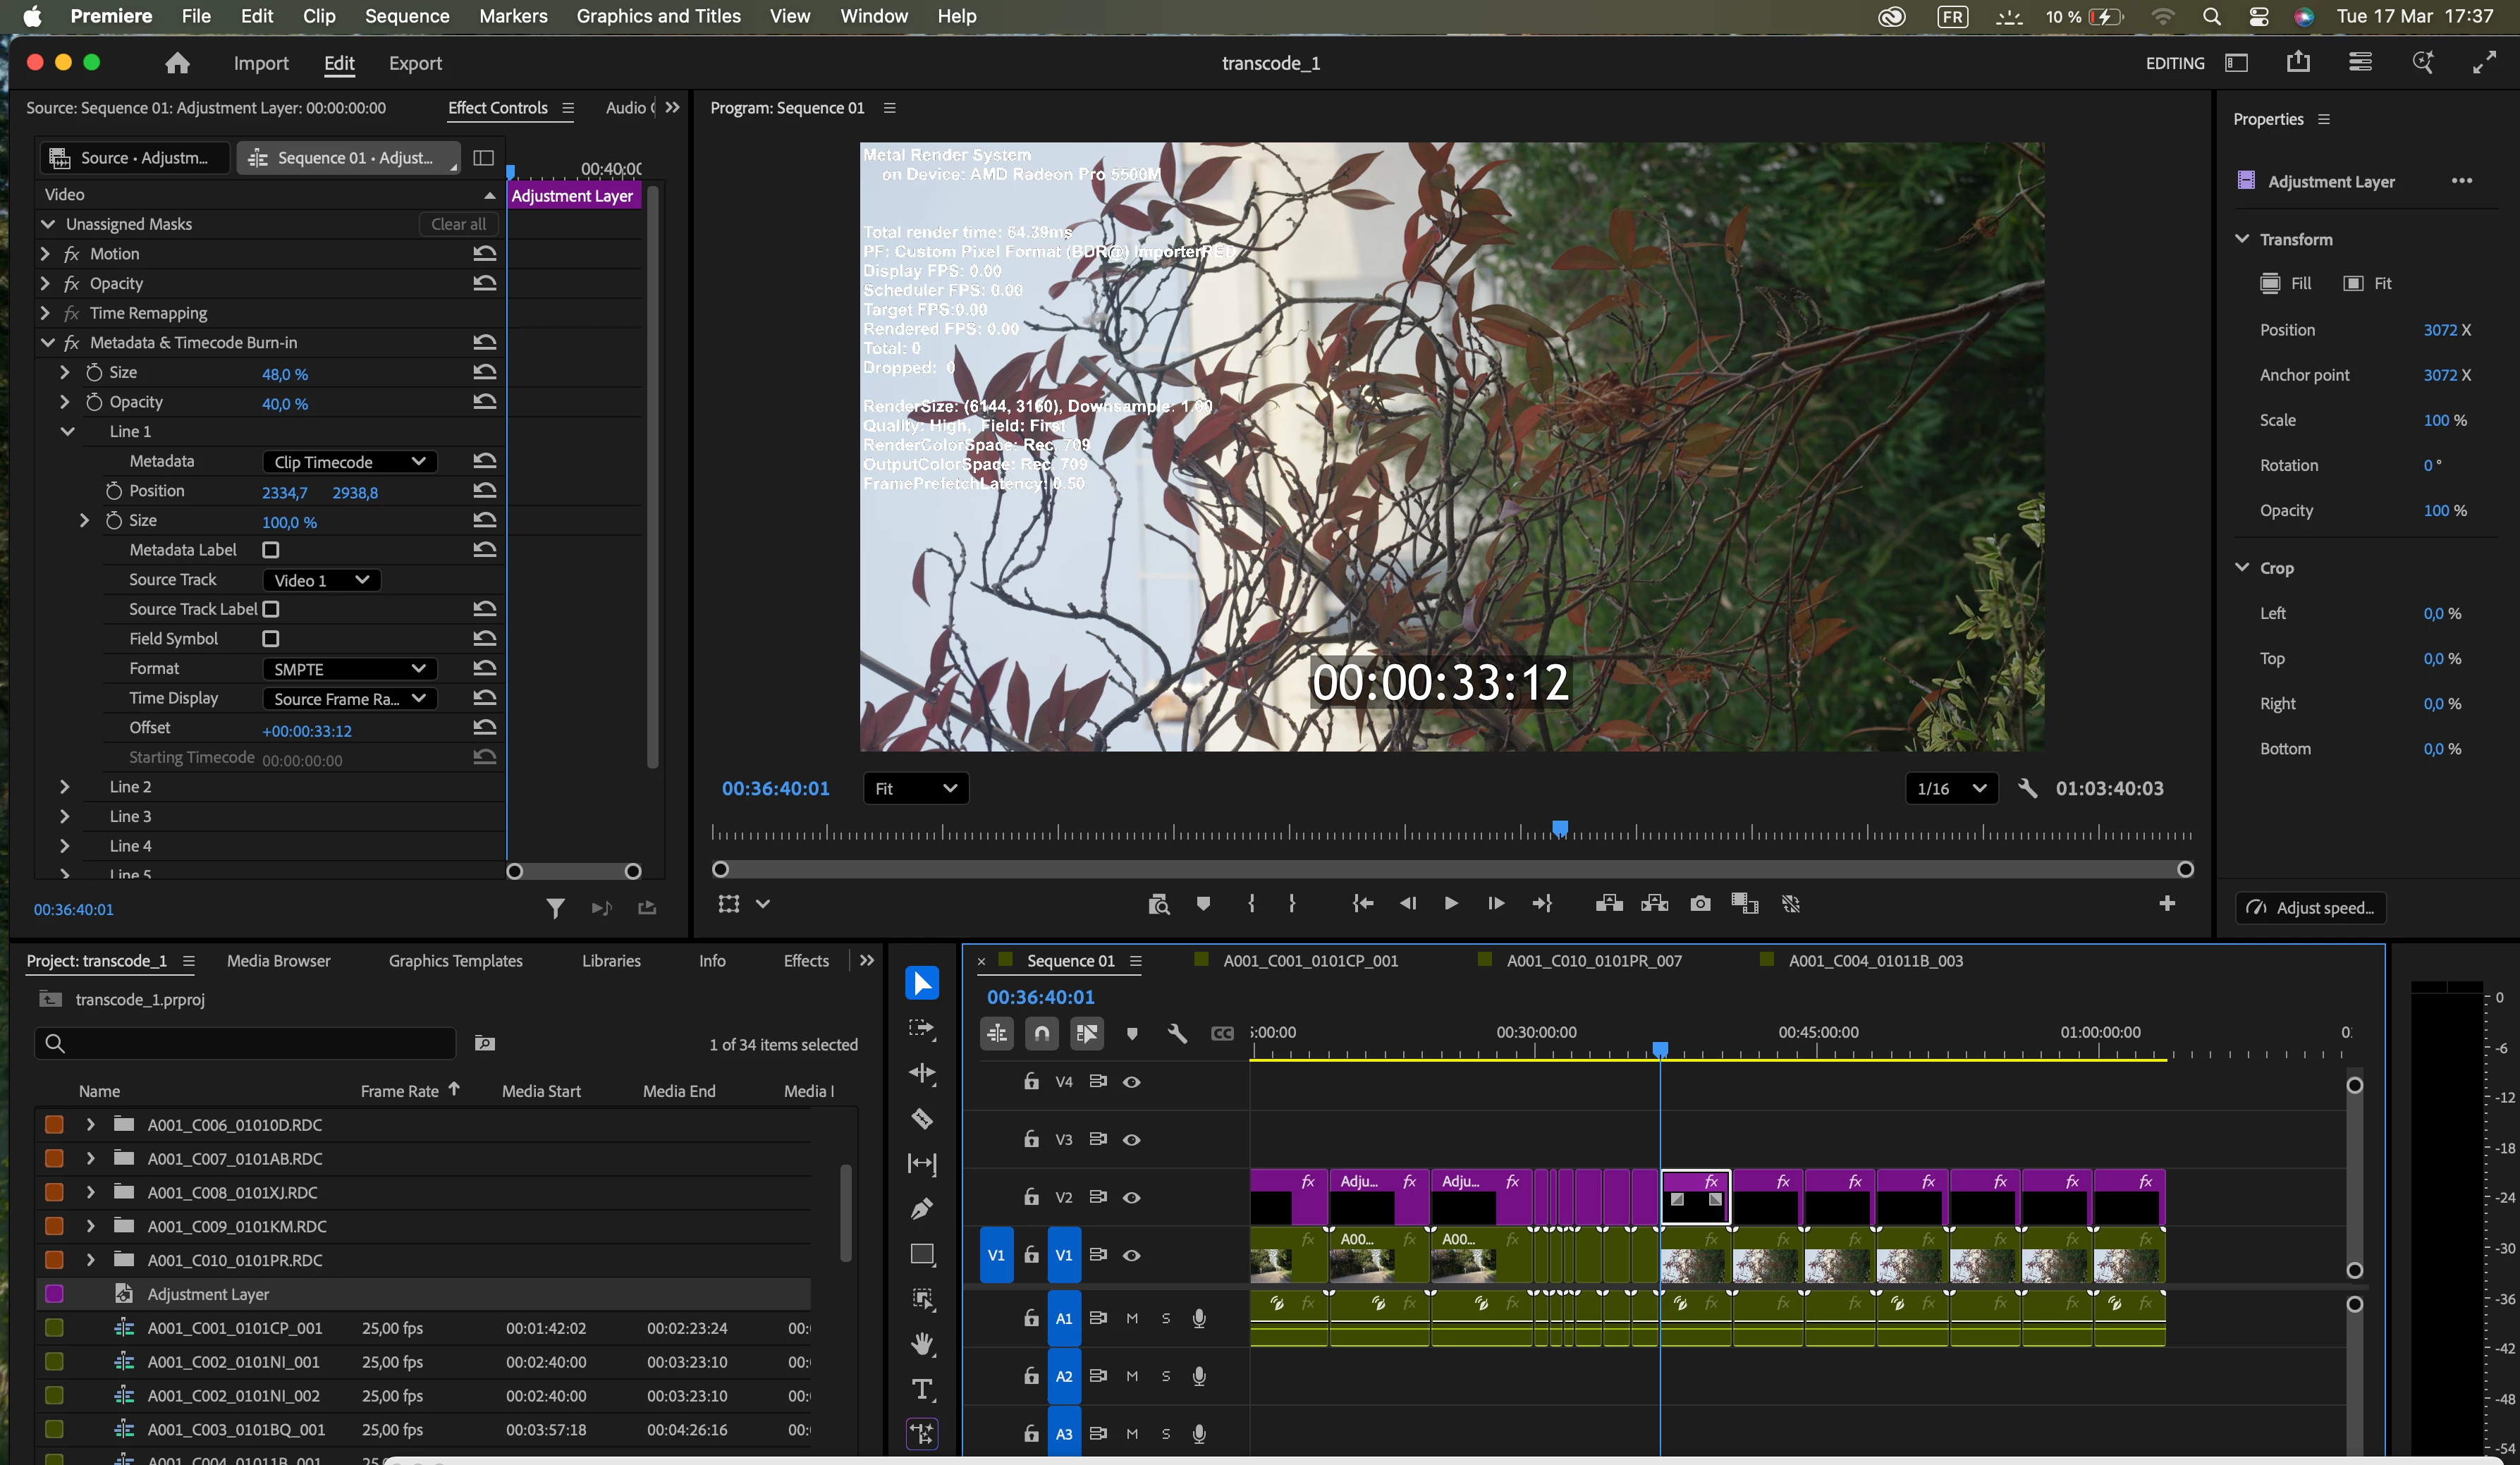Viewport: 2520px width, 1465px height.
Task: Click the Export Frame camera icon
Action: (x=1699, y=904)
